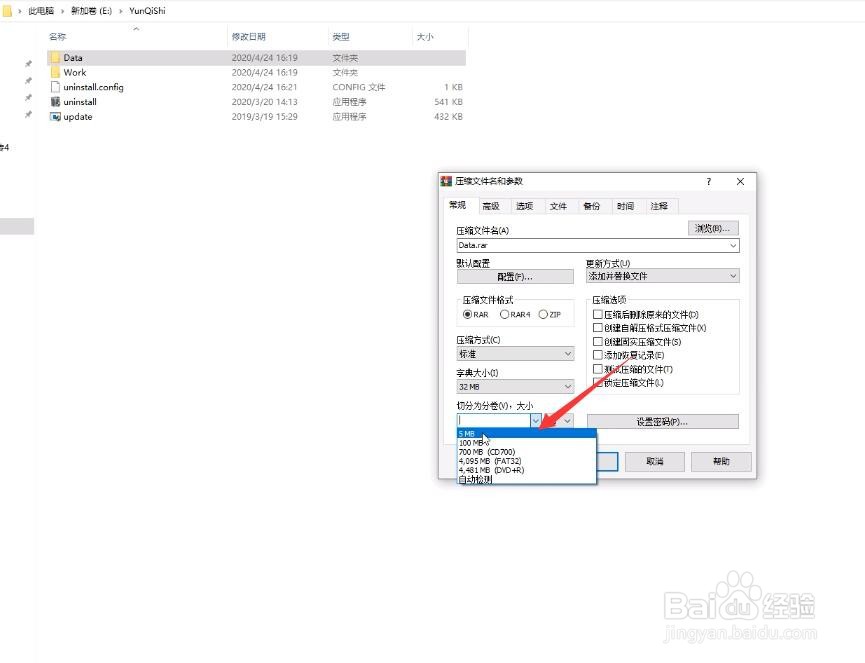Screen dimensions: 865x663
Task: Choose 5 MB from volume size list
Action: (x=527, y=434)
